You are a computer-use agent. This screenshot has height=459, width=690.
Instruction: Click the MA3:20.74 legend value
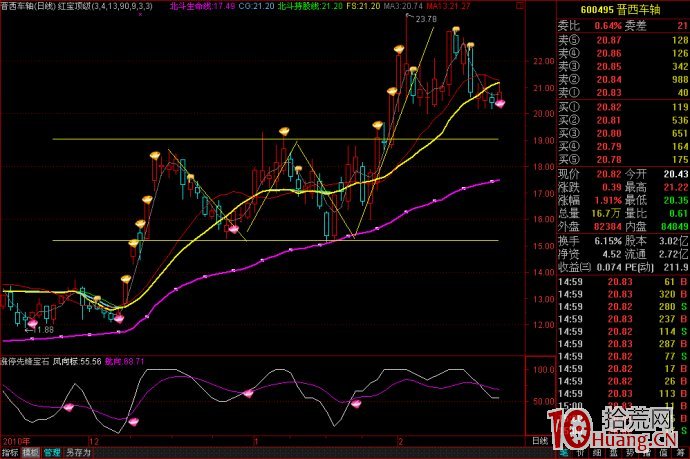(403, 6)
